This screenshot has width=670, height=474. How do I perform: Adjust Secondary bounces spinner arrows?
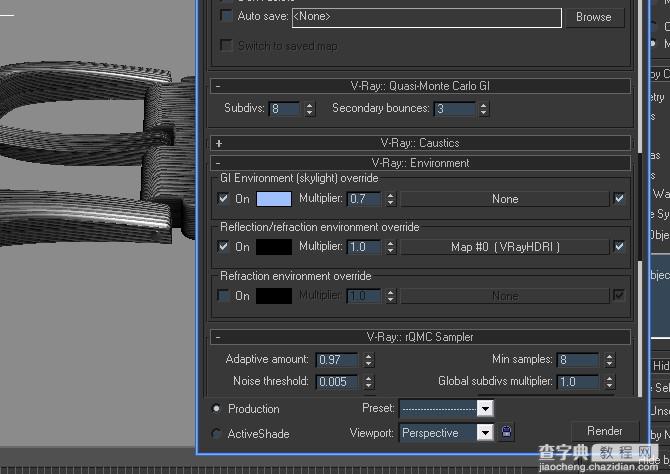[x=483, y=109]
